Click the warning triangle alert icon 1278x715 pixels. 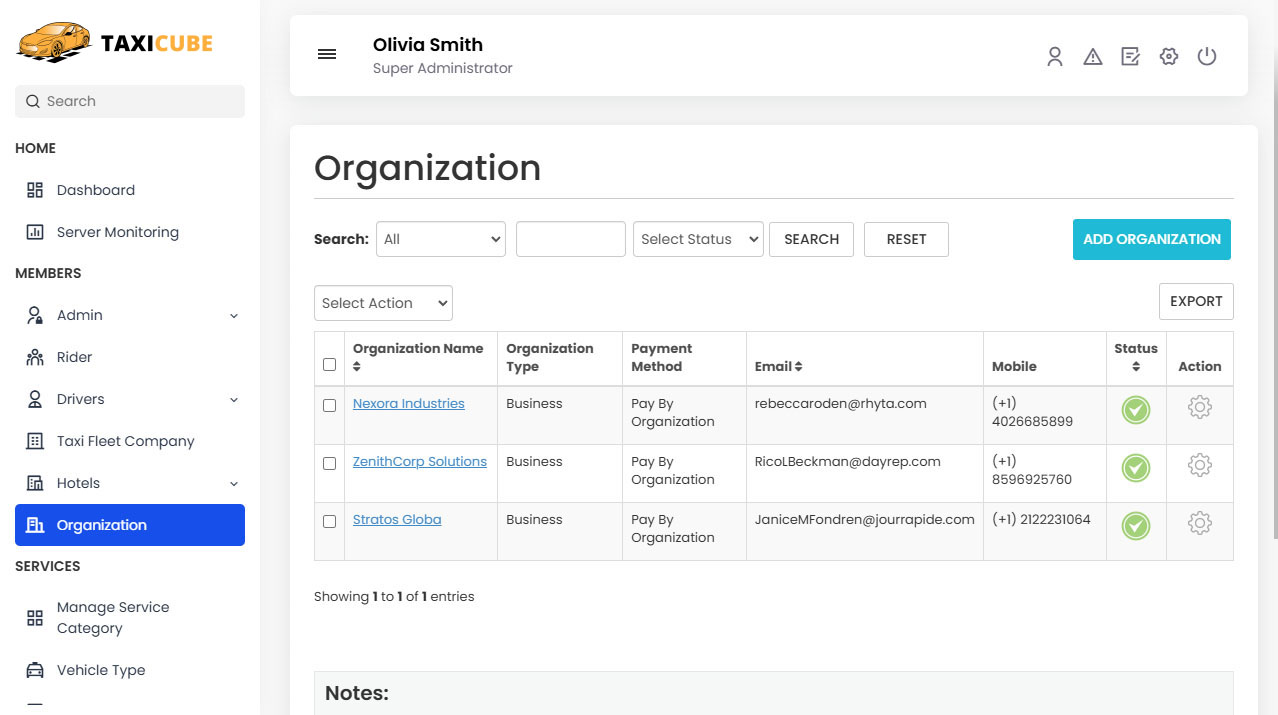tap(1092, 57)
